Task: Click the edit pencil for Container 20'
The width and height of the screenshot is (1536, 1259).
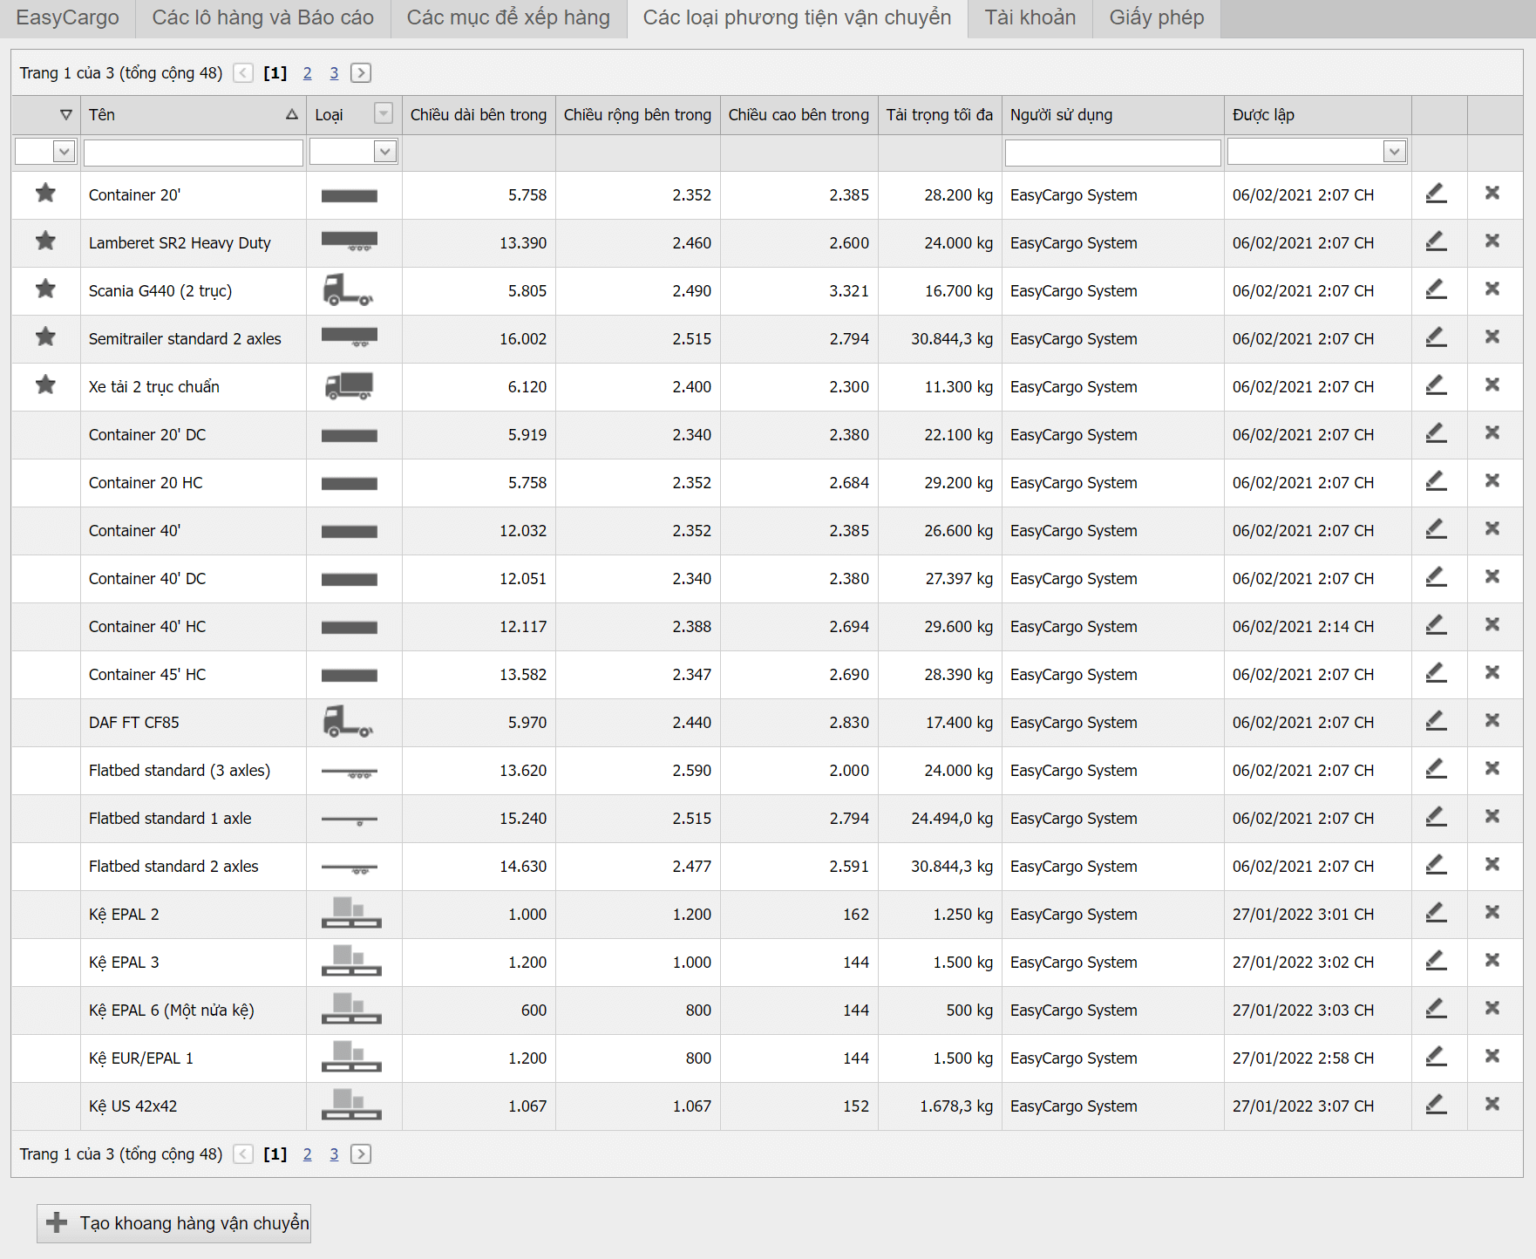Action: point(1436,194)
